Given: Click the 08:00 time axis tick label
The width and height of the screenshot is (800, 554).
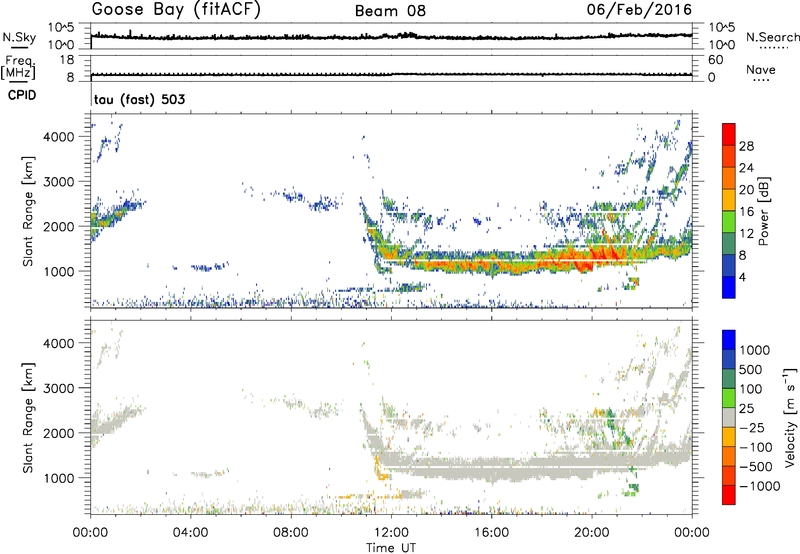Looking at the screenshot, I should pos(291,533).
